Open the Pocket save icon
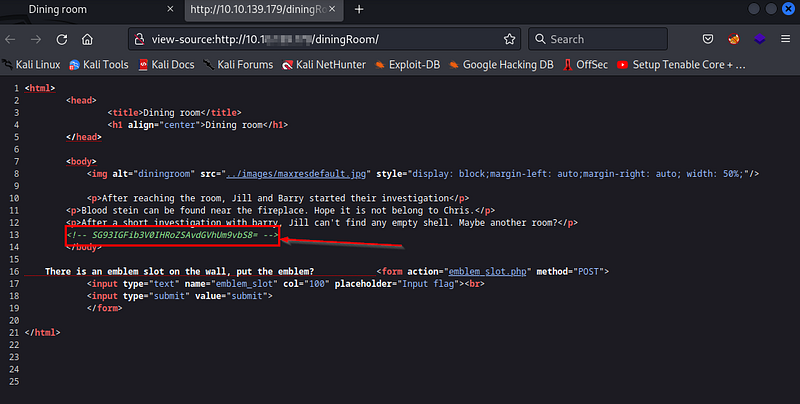800x404 pixels. point(708,39)
